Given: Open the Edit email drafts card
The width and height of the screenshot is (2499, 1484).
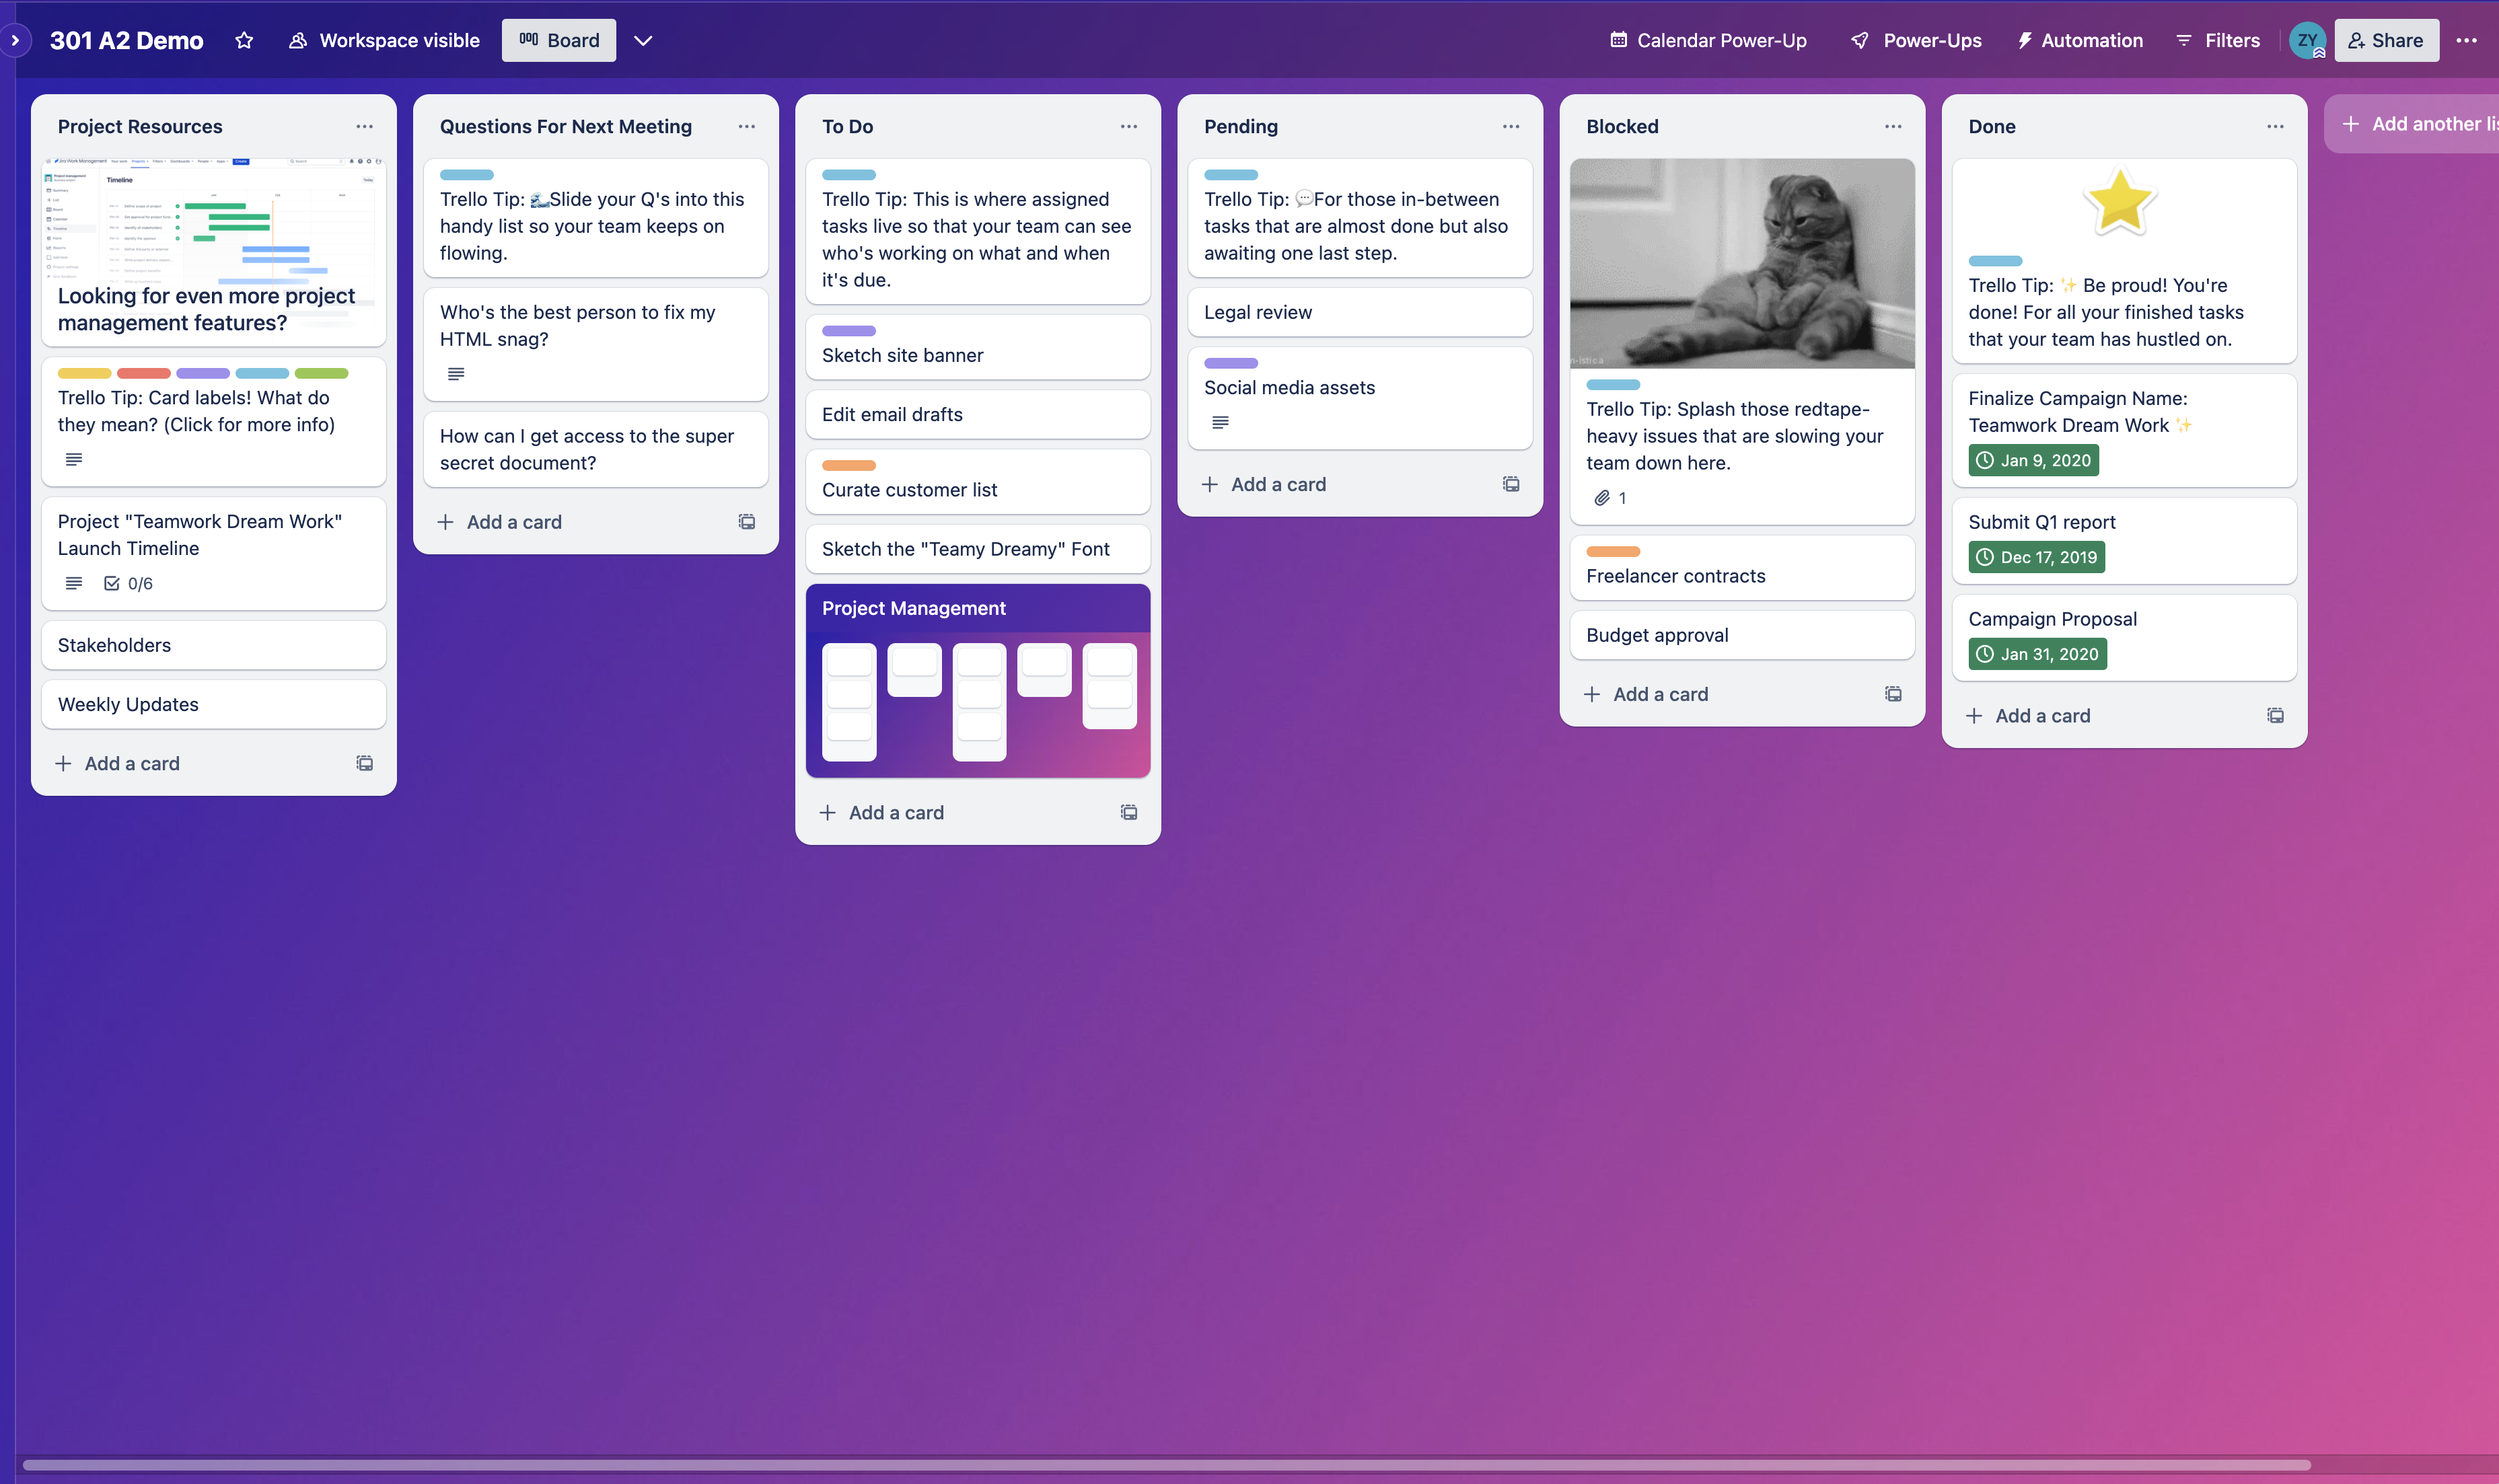Looking at the screenshot, I should click(x=977, y=414).
